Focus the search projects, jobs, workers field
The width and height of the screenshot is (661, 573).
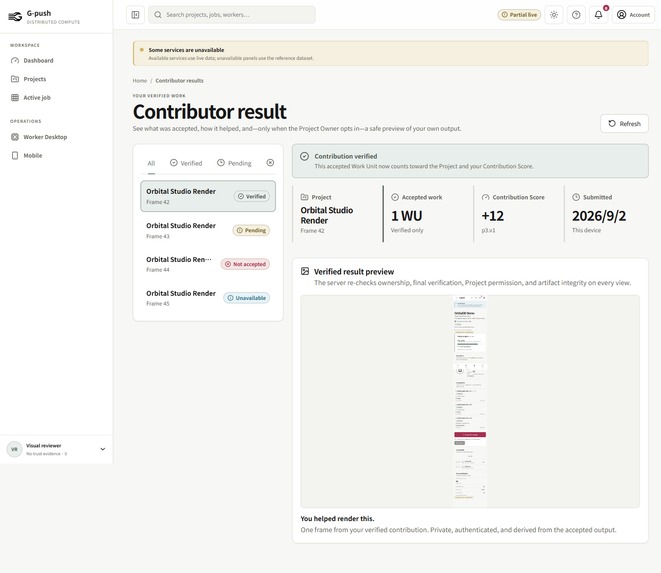coord(232,15)
